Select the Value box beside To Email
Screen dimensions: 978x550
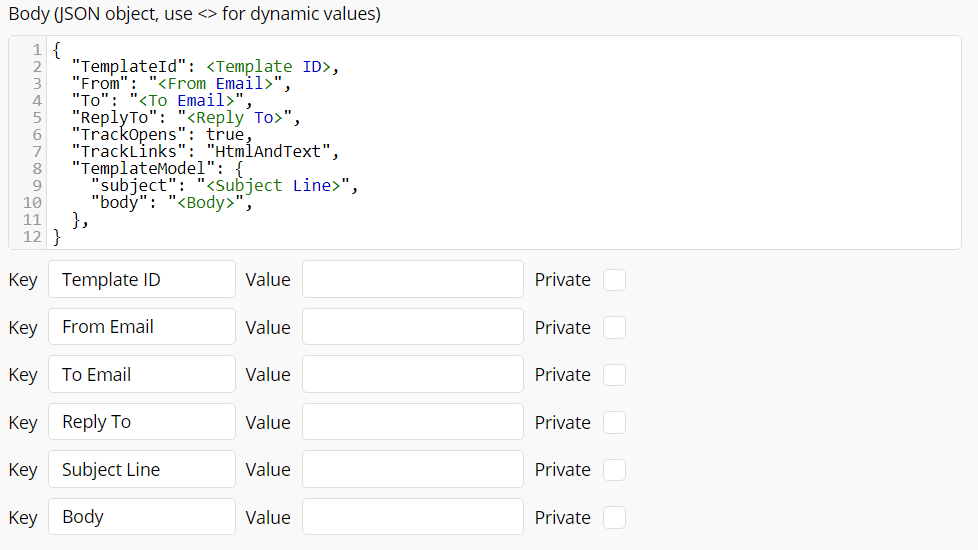coord(412,375)
